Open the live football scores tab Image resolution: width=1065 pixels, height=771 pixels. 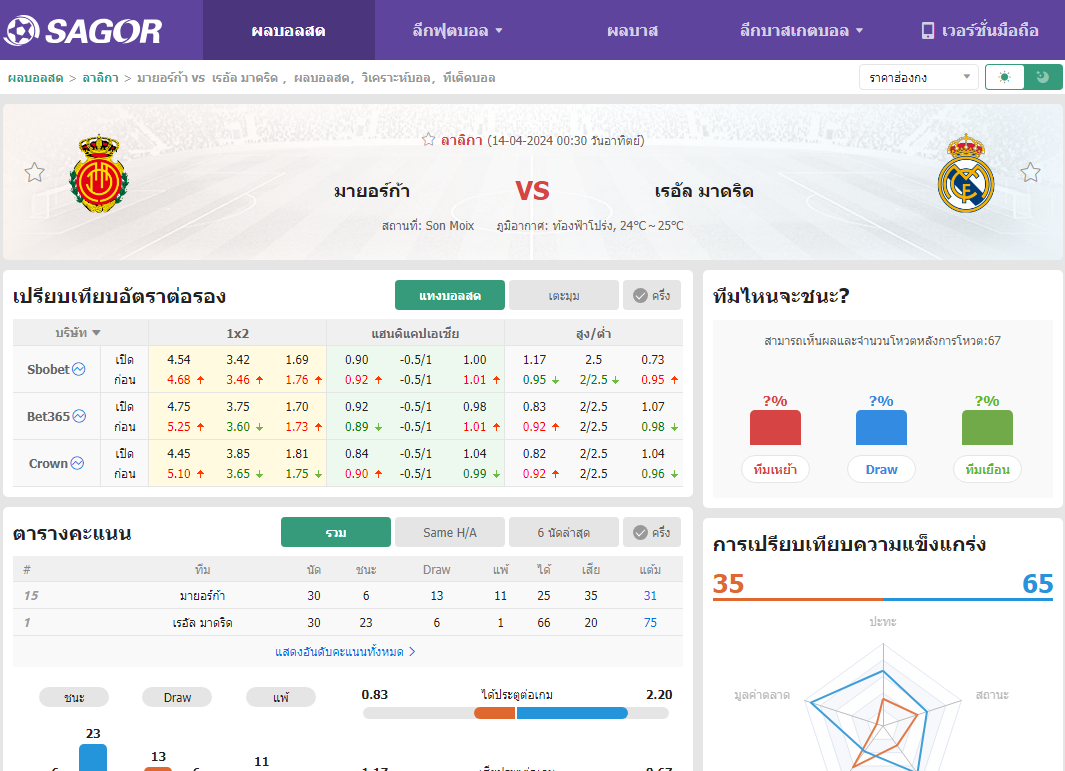(x=289, y=31)
